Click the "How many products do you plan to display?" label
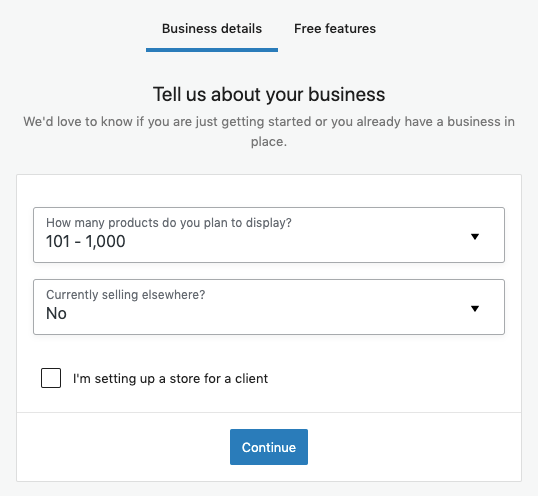This screenshot has height=496, width=538. click(x=169, y=223)
